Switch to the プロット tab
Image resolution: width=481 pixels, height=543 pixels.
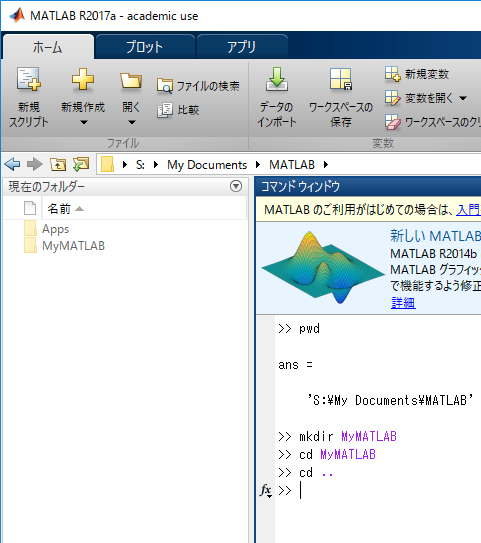(144, 47)
